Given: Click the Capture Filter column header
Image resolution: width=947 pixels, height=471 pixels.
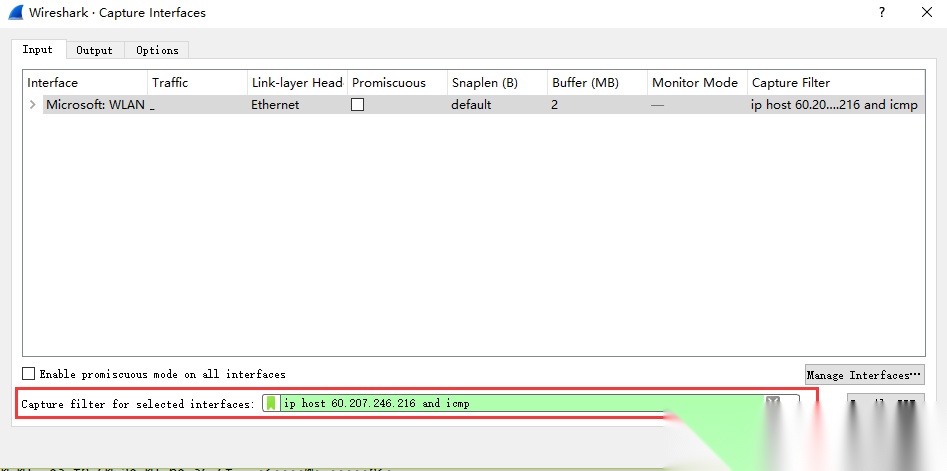Looking at the screenshot, I should point(836,83).
